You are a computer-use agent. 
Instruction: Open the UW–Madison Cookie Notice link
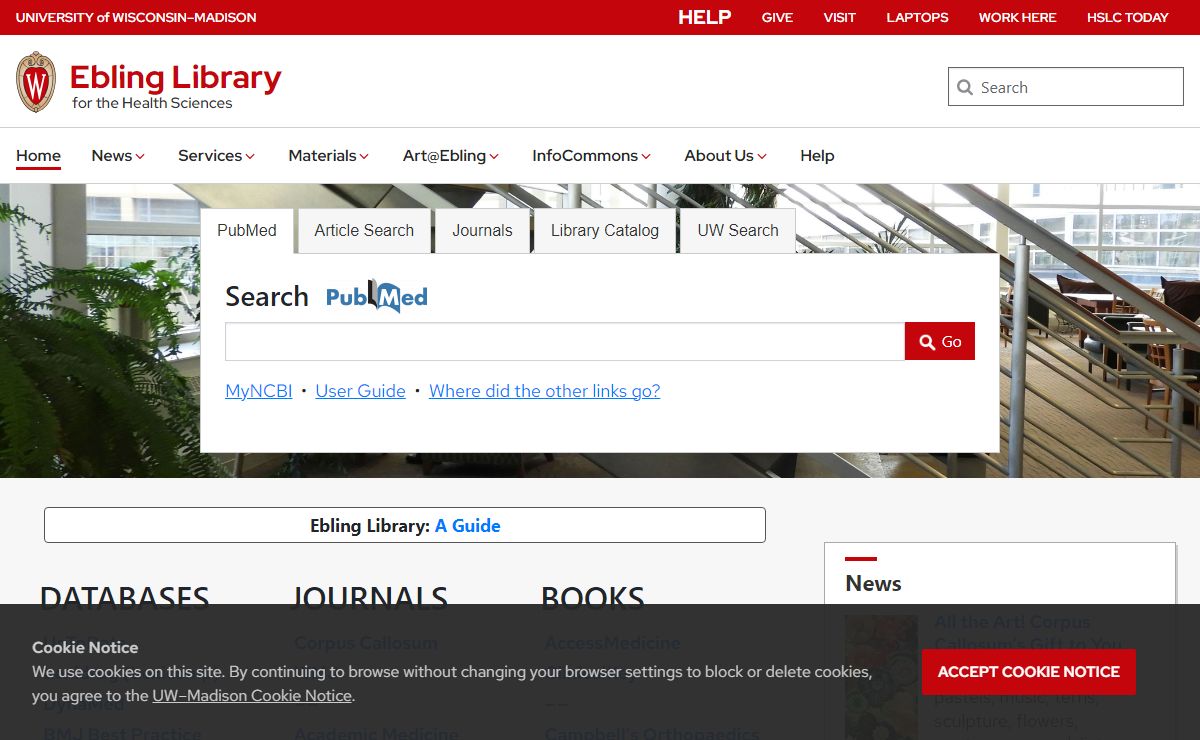[x=252, y=695]
